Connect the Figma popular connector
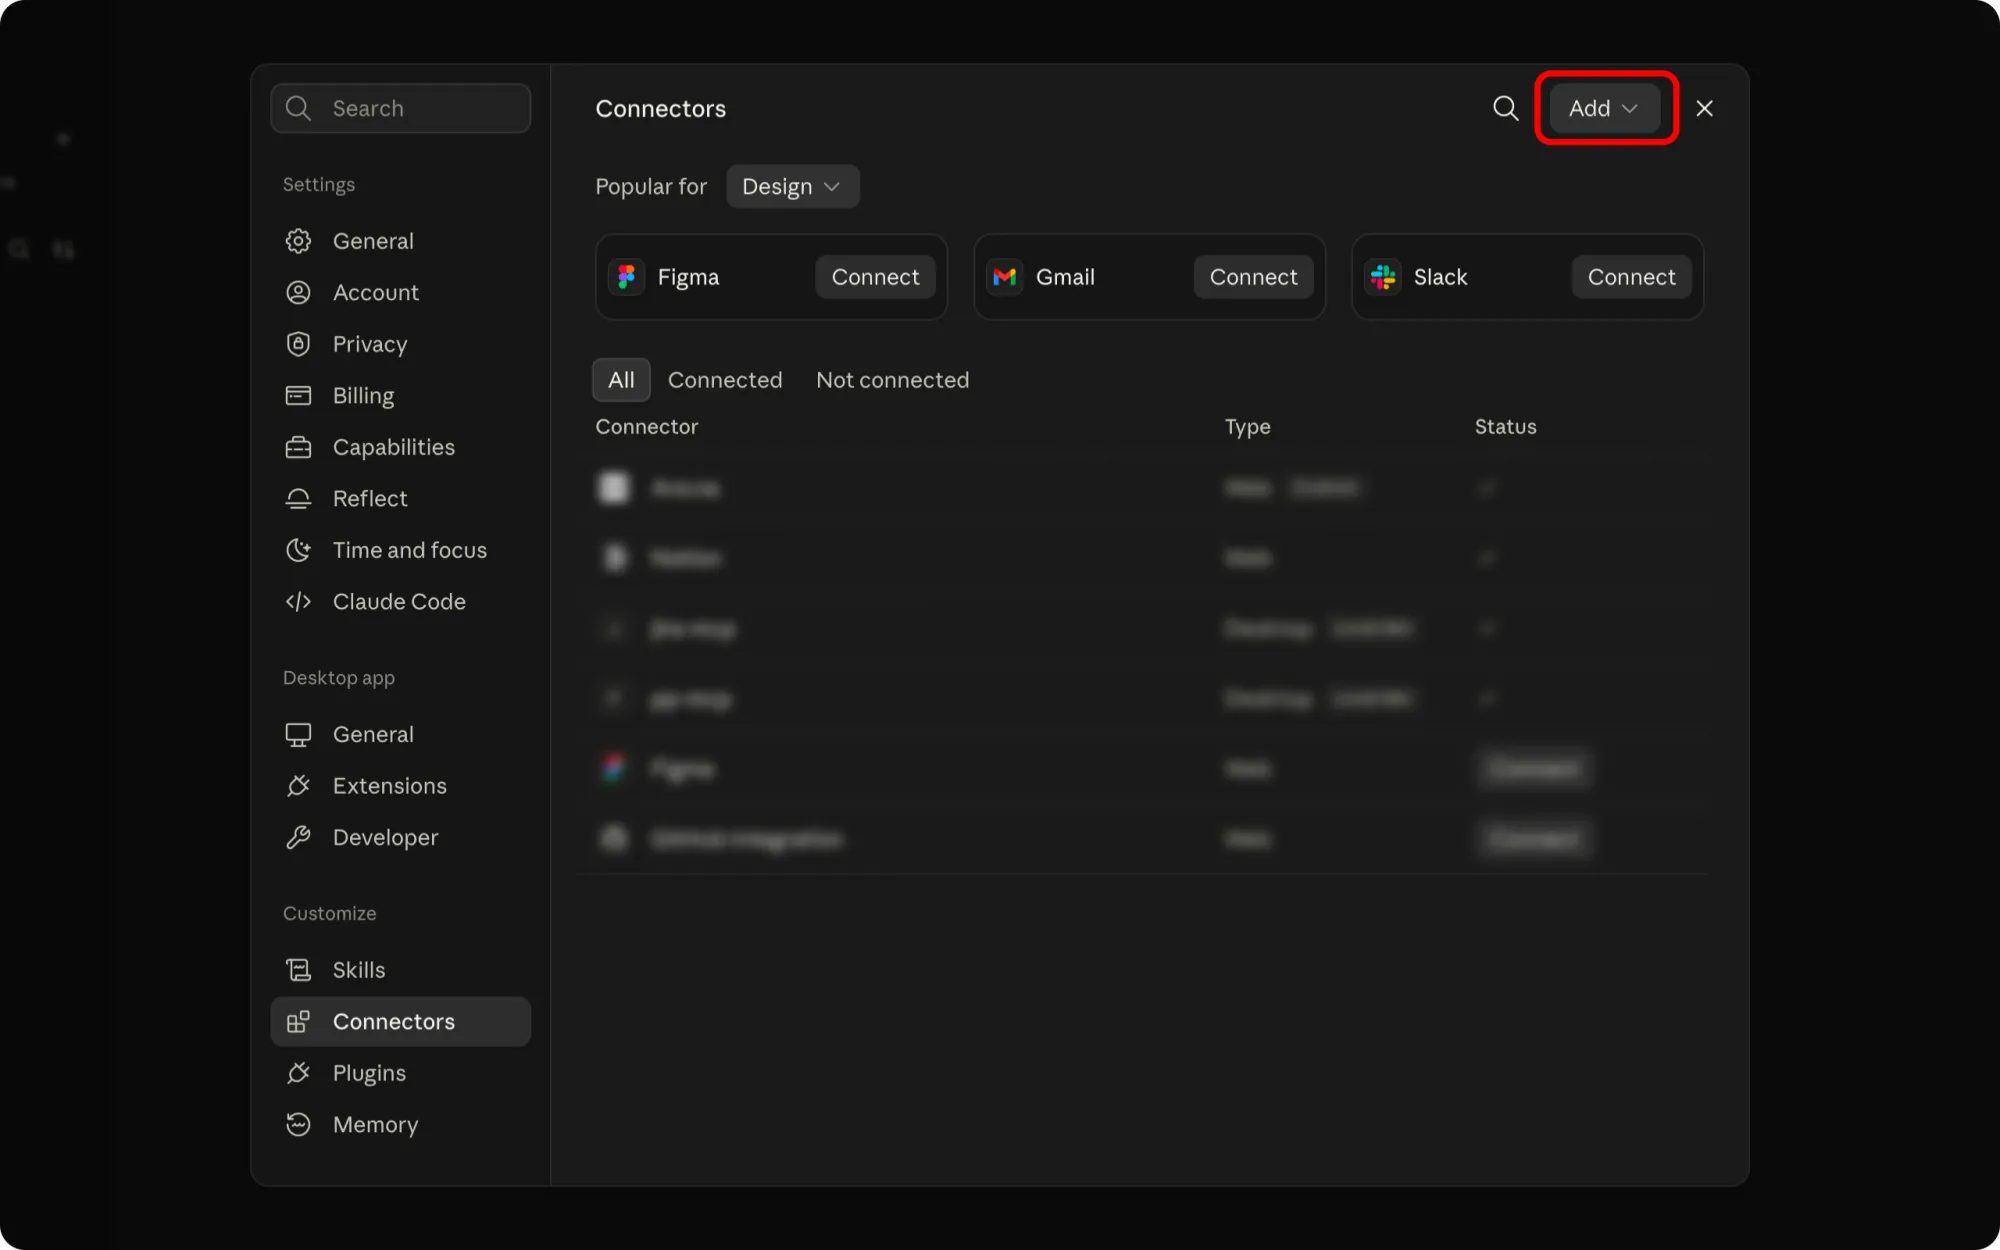This screenshot has height=1250, width=2000. coord(875,277)
